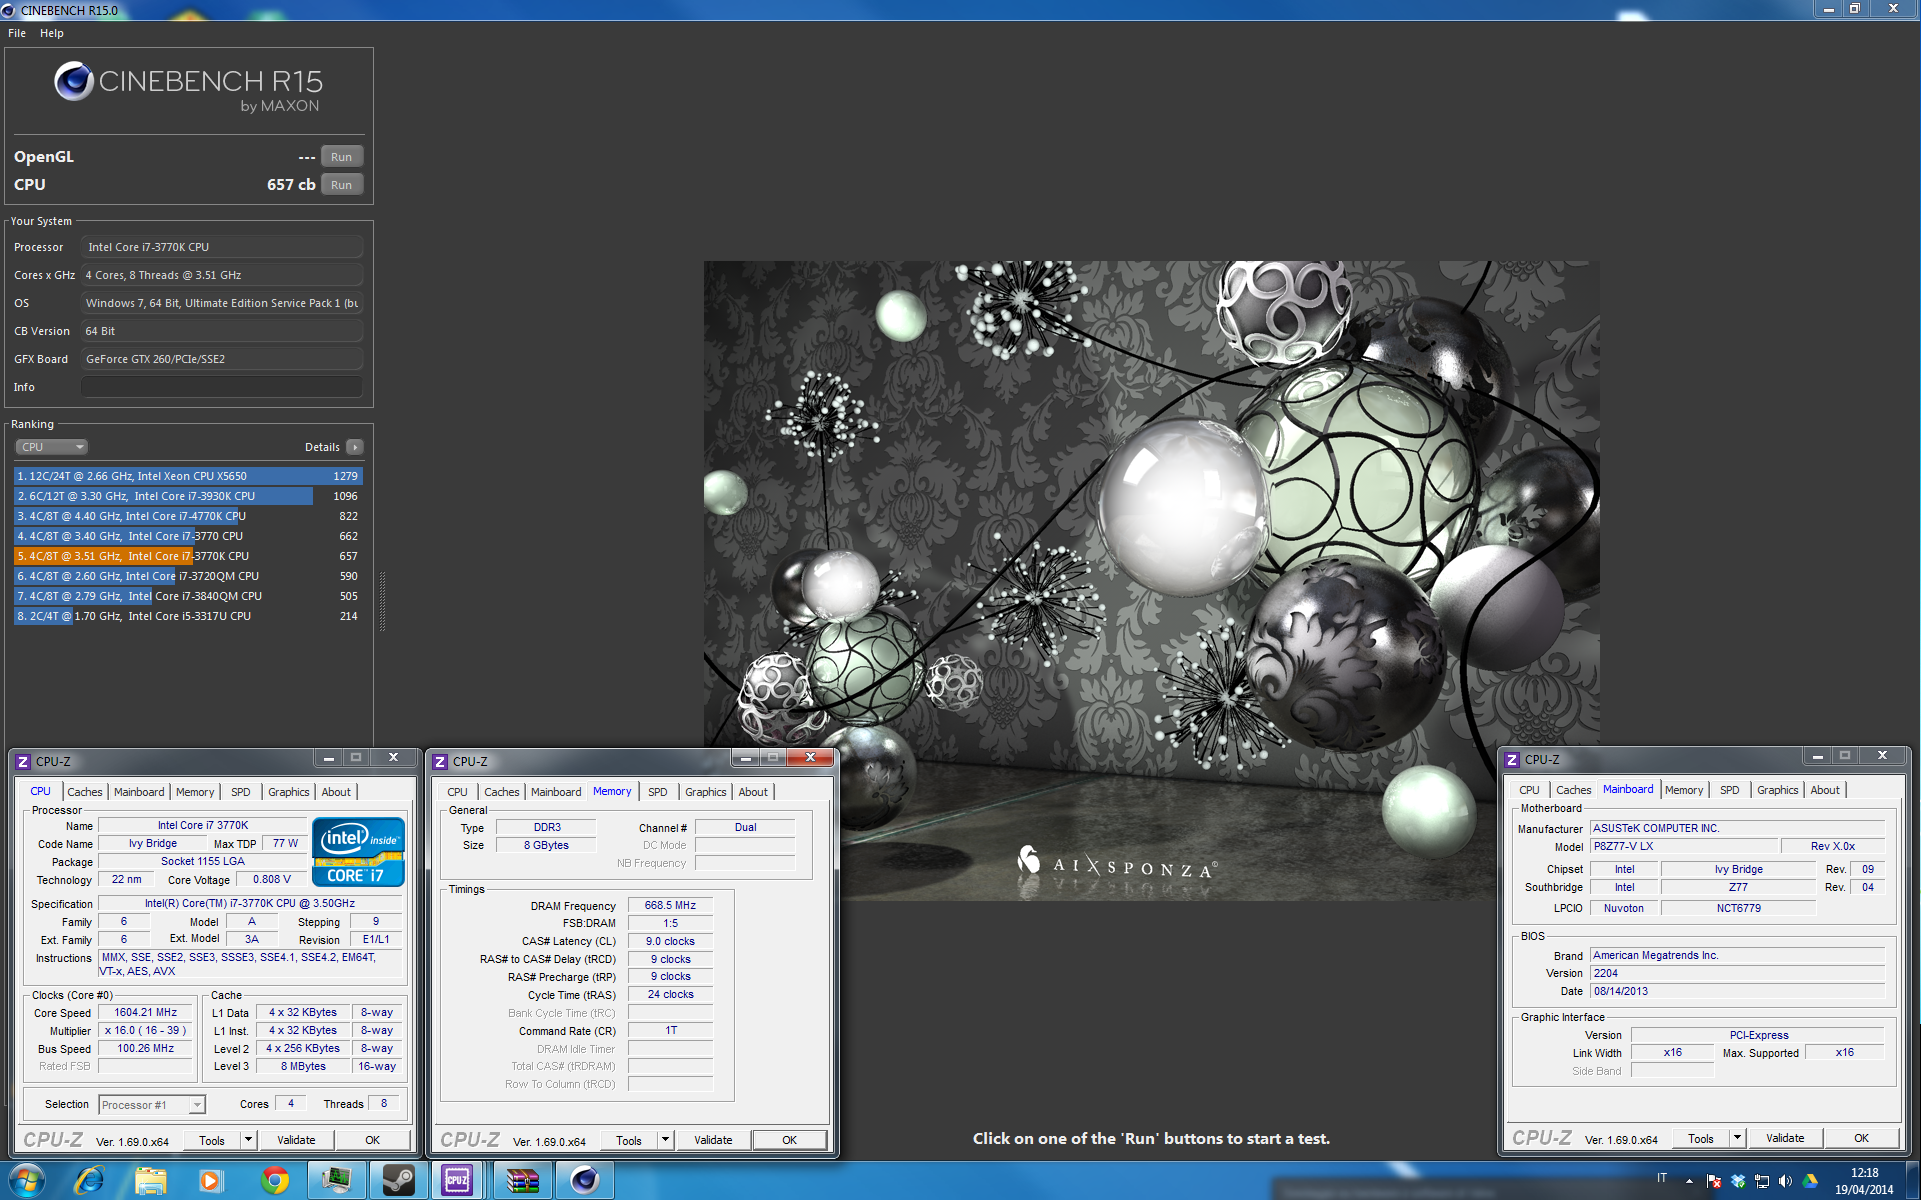Launch Google Chrome from the taskbar

(274, 1181)
